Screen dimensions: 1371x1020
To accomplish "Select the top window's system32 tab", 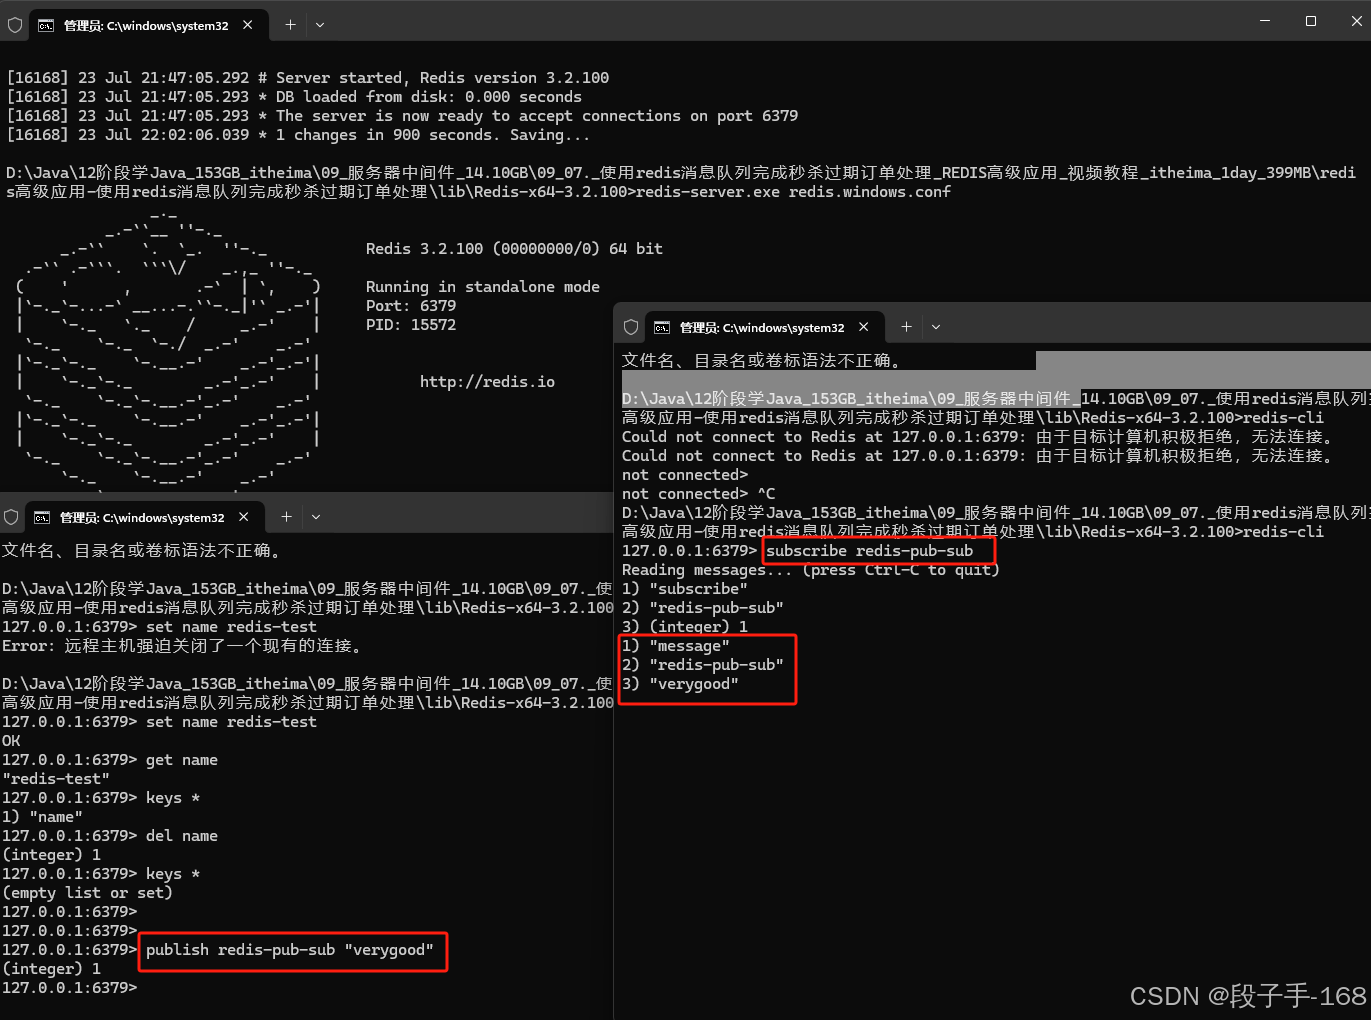I will click(x=146, y=25).
